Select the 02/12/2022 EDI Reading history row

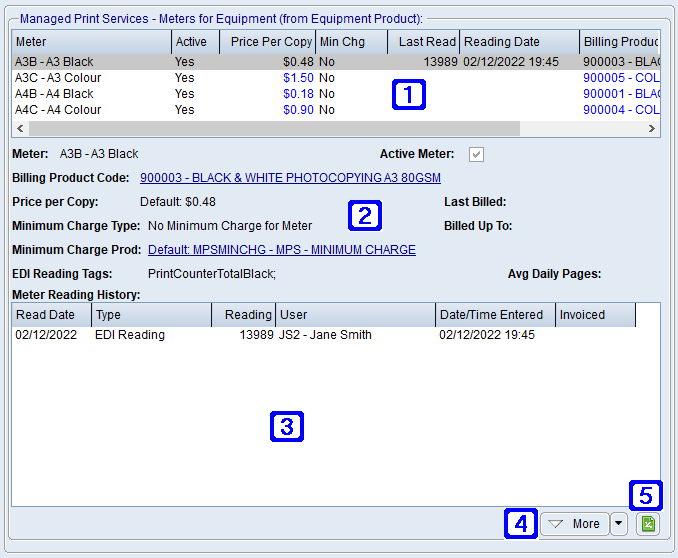tap(200, 335)
